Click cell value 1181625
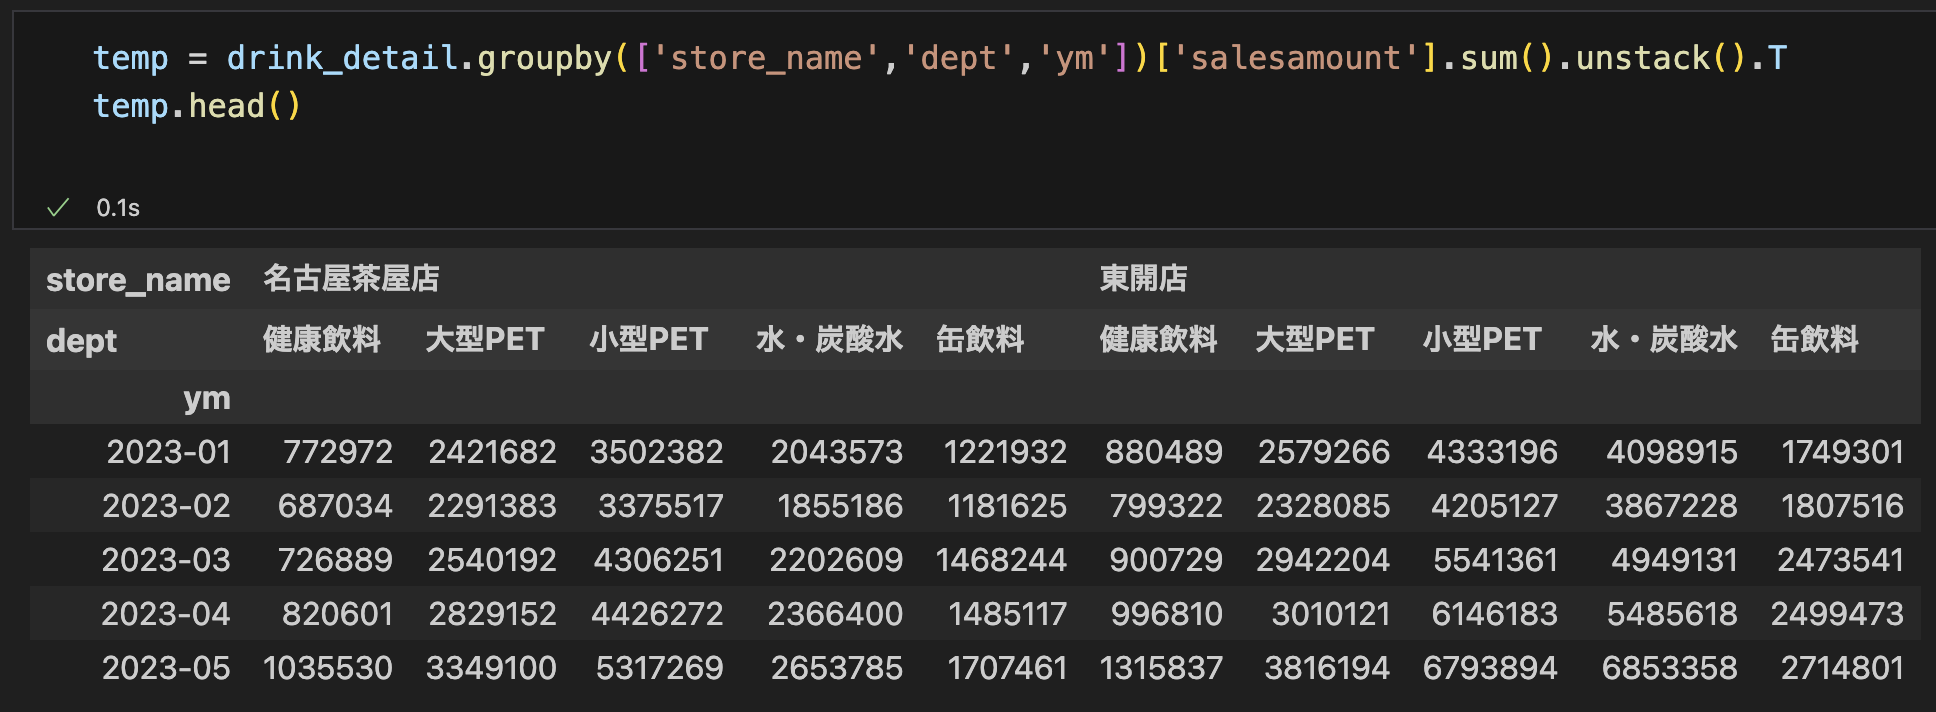The height and width of the screenshot is (712, 1936). [x=1008, y=506]
